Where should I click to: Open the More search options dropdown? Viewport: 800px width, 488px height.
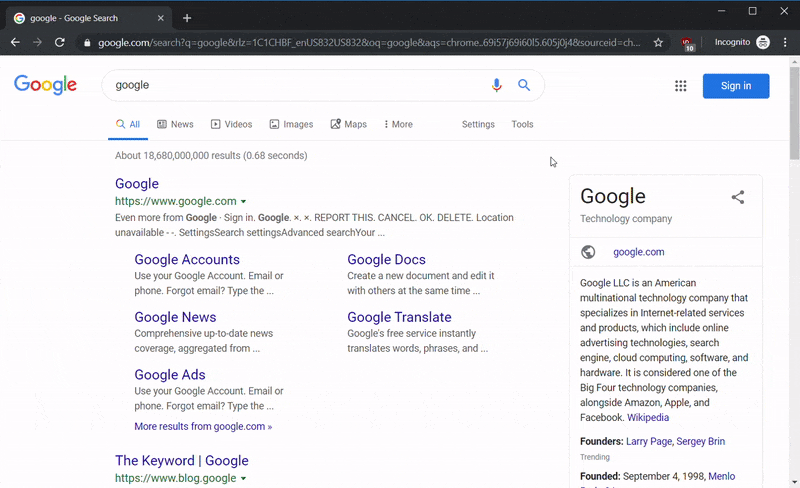click(398, 125)
